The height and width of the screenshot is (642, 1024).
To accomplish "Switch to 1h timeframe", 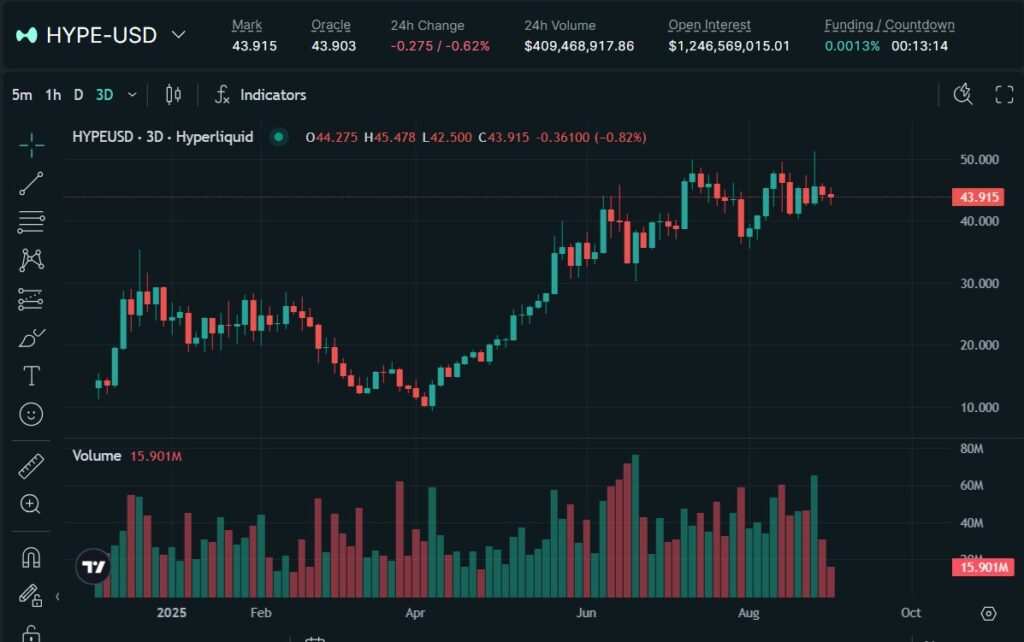I will 53,95.
